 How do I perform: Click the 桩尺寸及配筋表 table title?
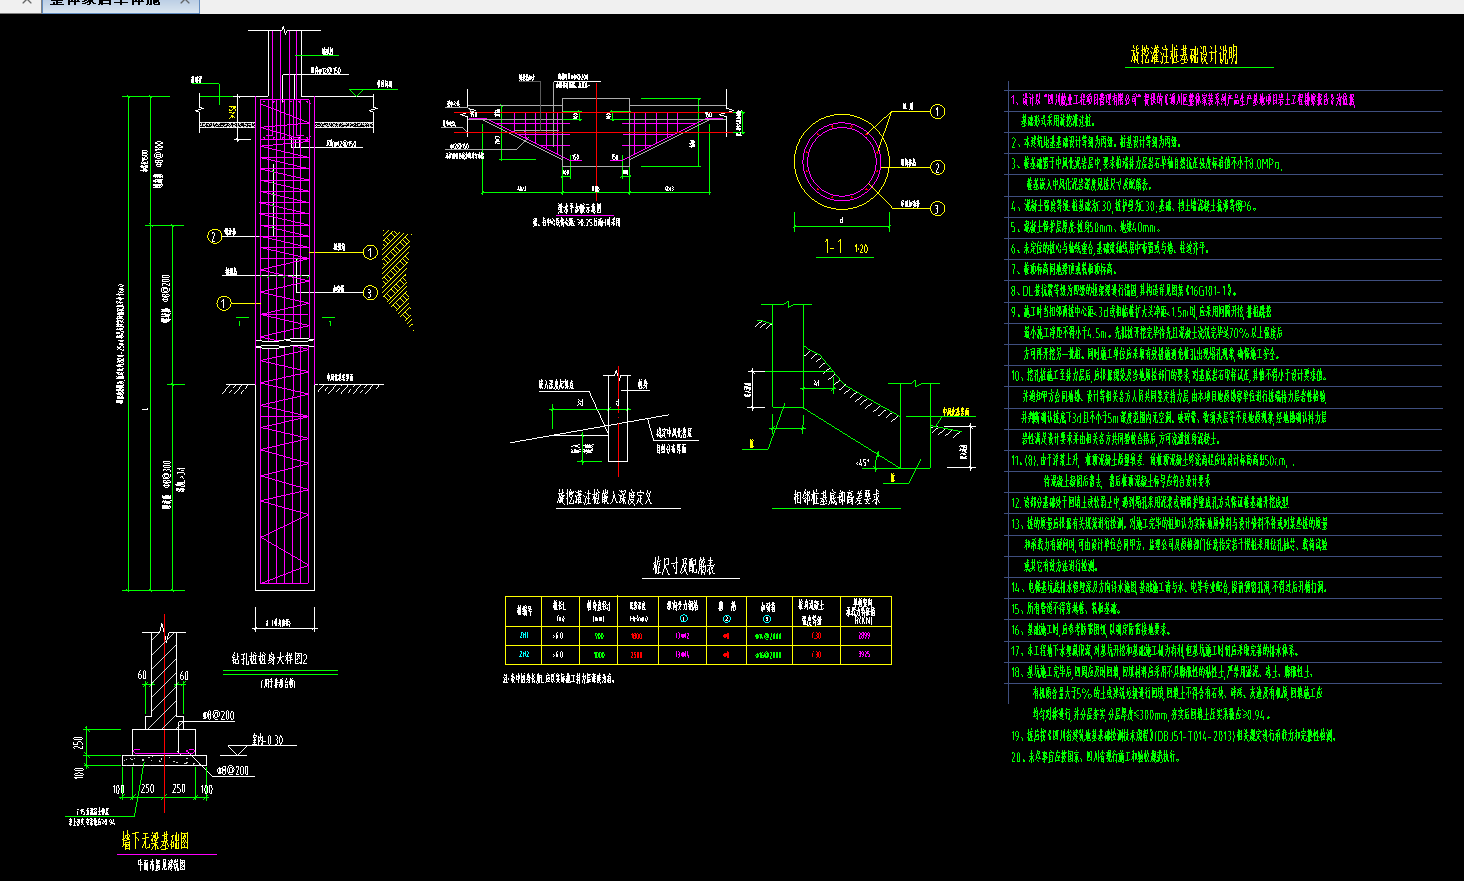(x=684, y=567)
